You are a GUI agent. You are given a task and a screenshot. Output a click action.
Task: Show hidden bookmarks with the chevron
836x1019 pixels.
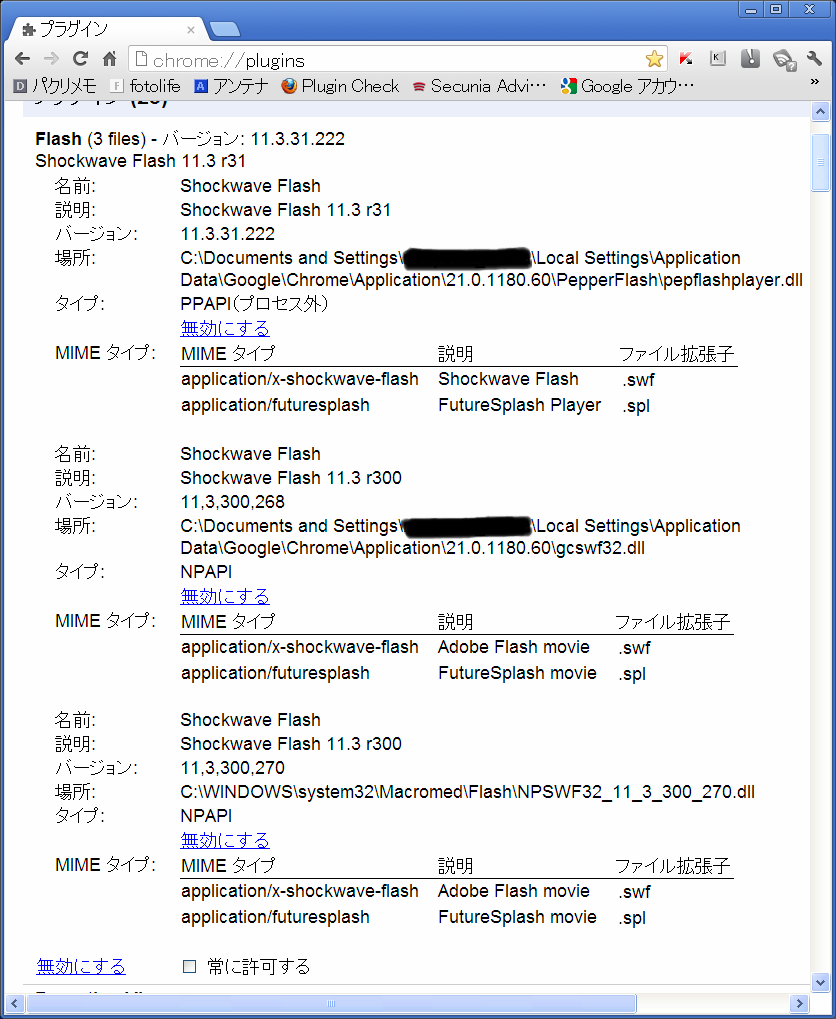[815, 82]
